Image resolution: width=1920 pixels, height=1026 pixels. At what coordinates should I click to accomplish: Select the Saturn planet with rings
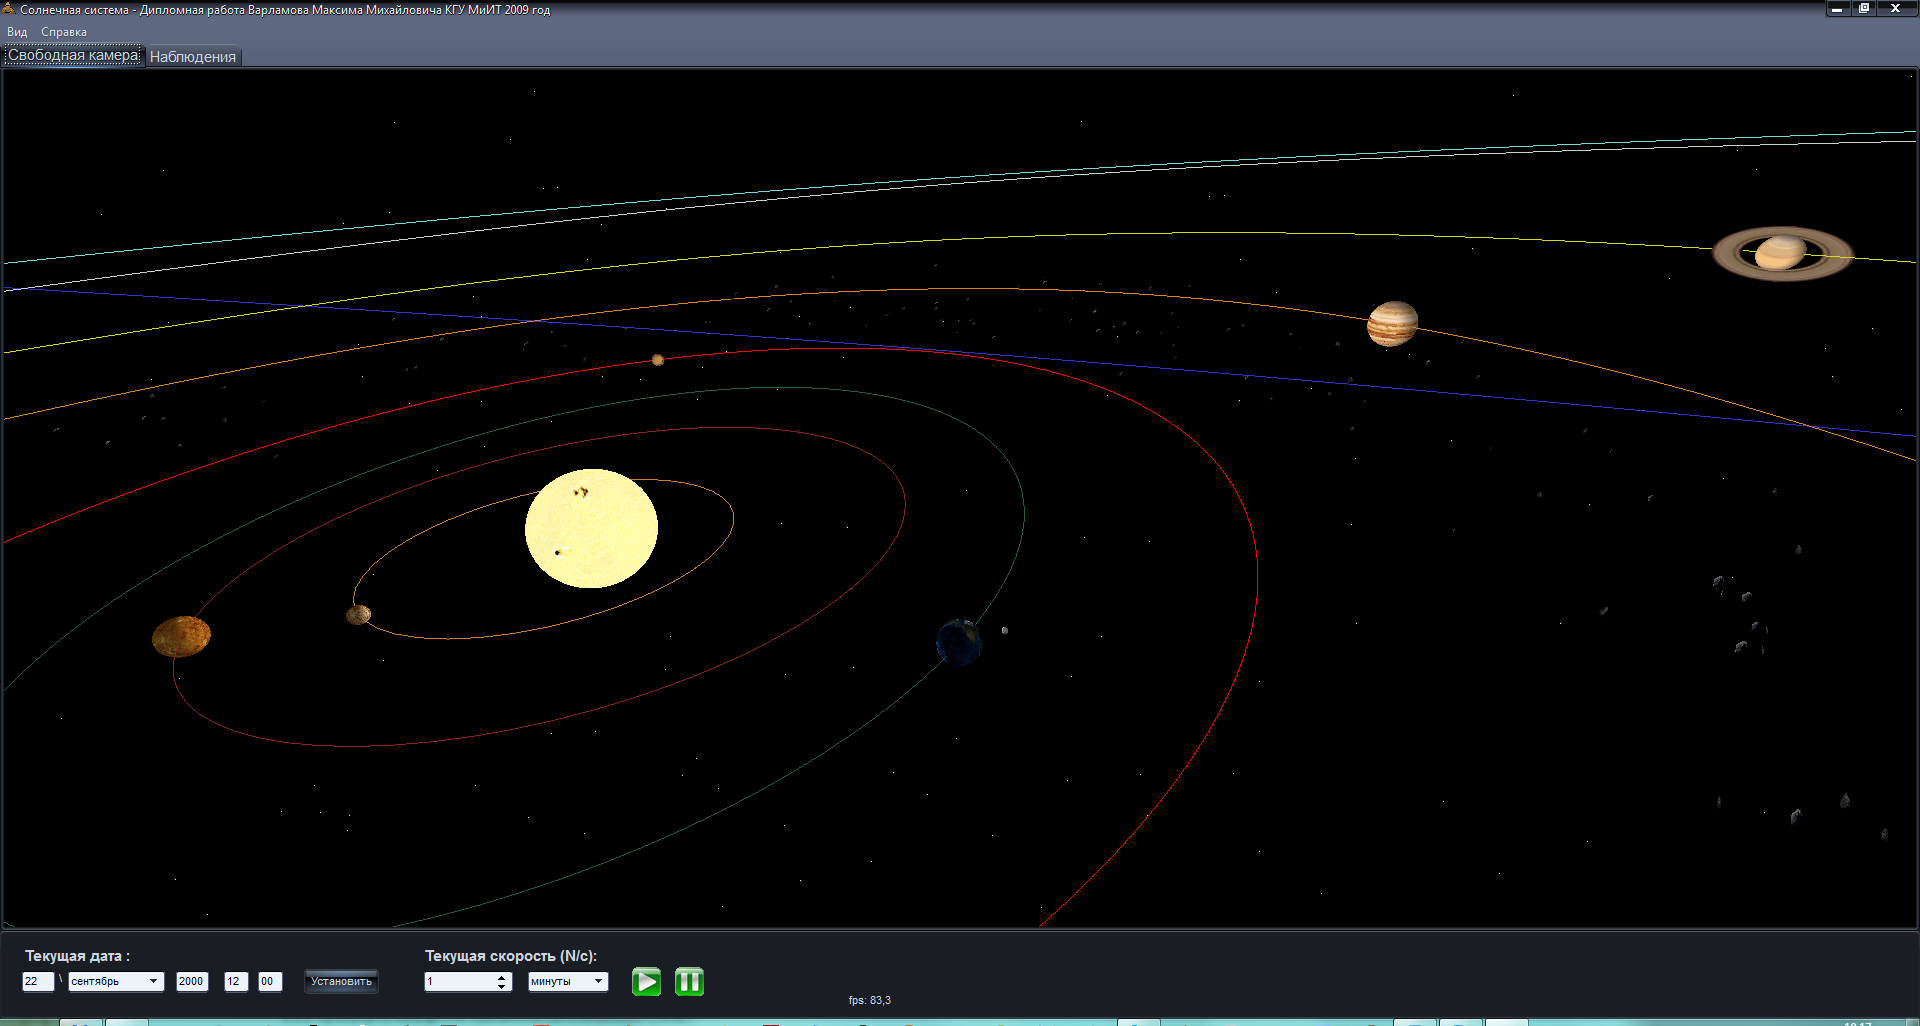point(1783,253)
